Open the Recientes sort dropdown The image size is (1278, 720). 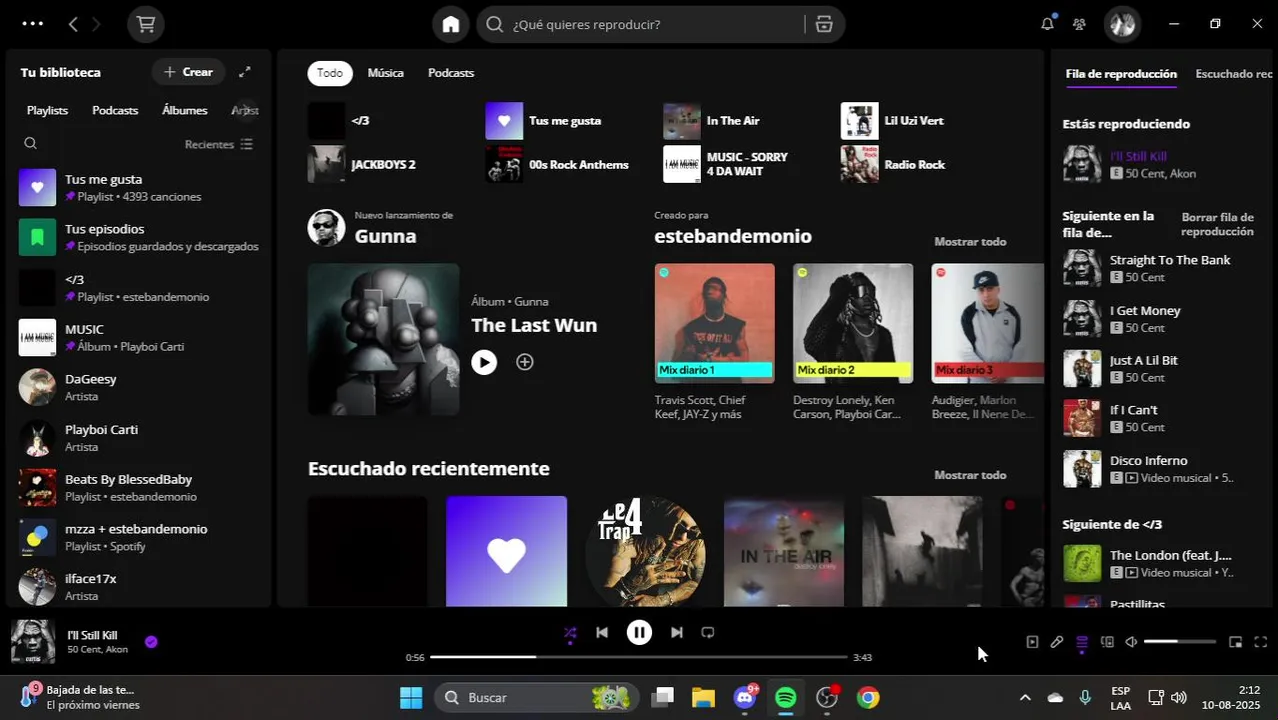(x=219, y=144)
